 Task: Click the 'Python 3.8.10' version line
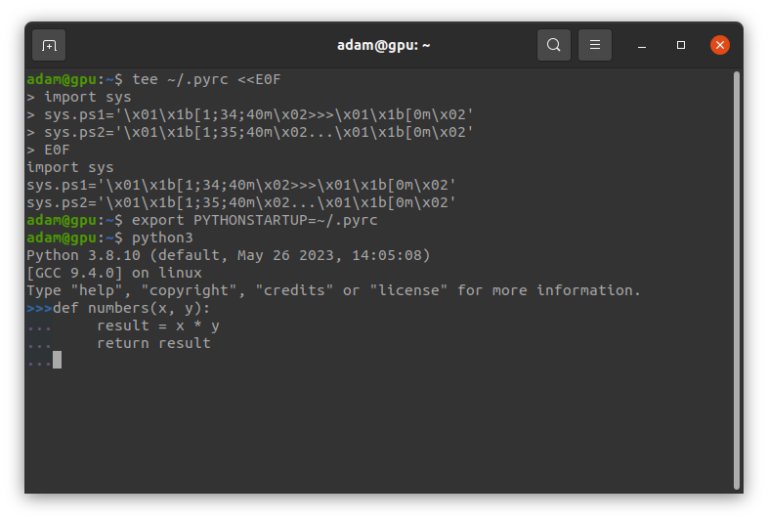pyautogui.click(x=228, y=256)
